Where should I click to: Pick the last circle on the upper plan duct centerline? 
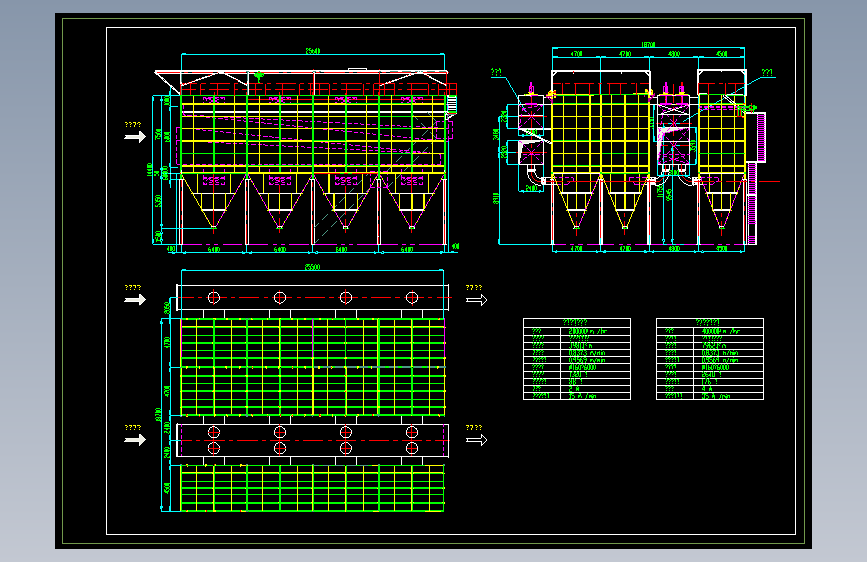412,298
